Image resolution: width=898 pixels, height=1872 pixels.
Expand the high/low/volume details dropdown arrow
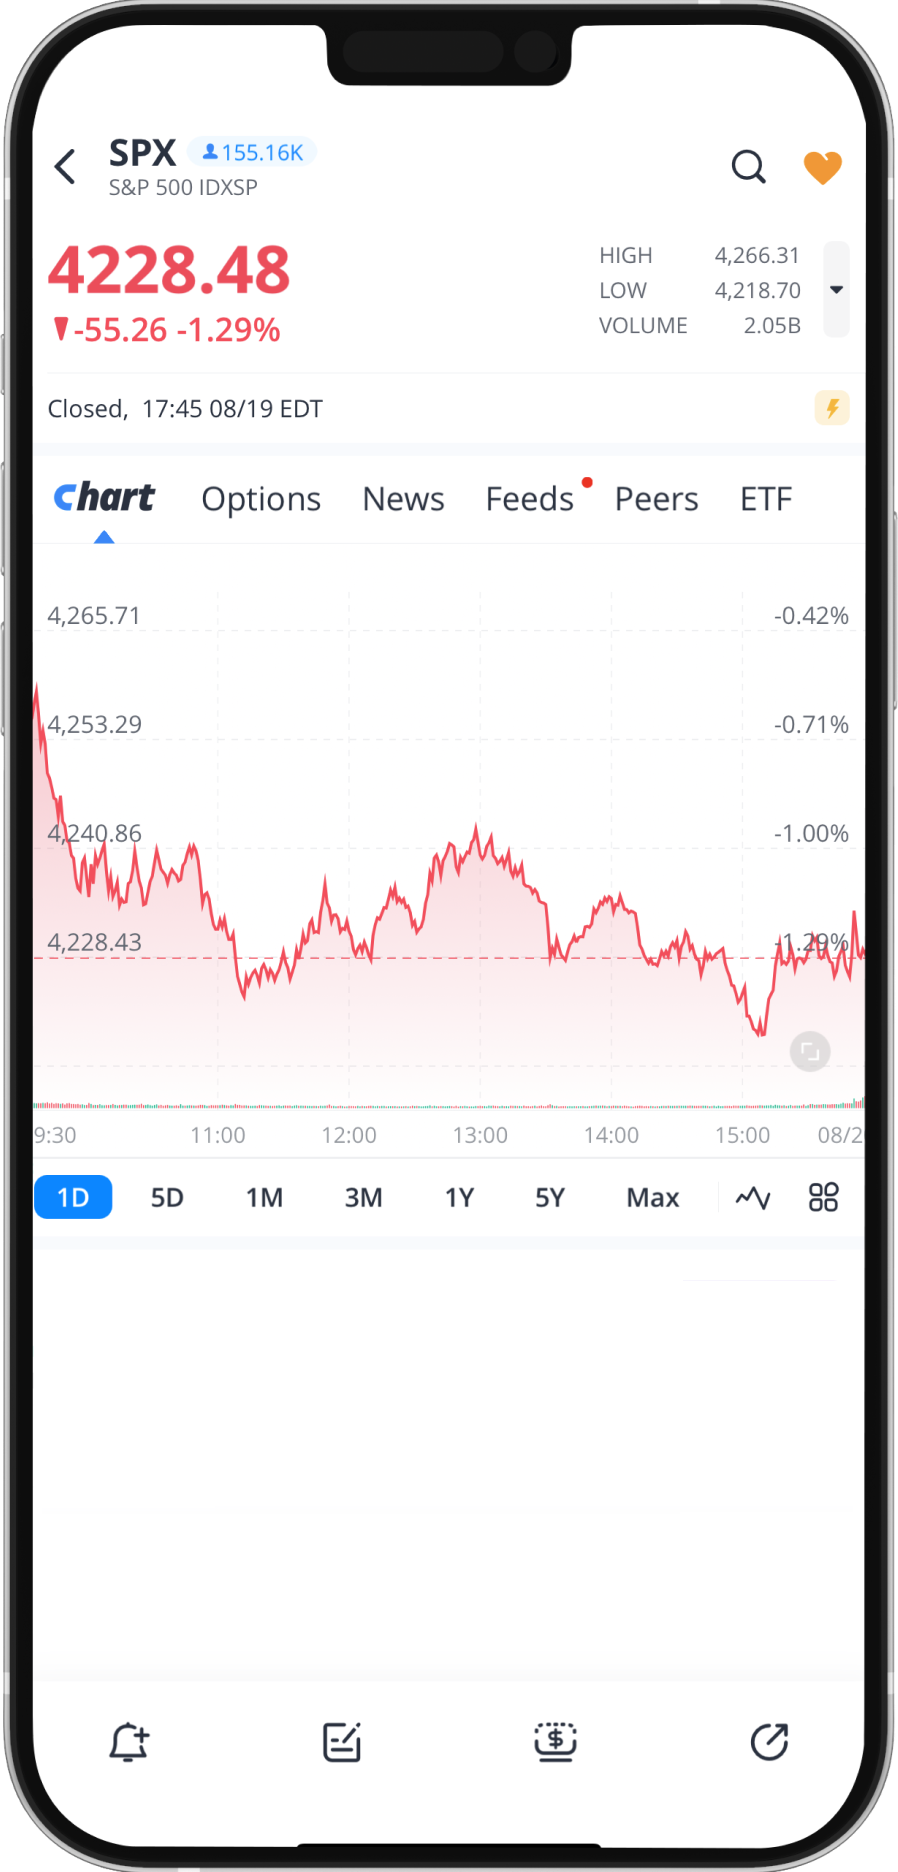(836, 290)
